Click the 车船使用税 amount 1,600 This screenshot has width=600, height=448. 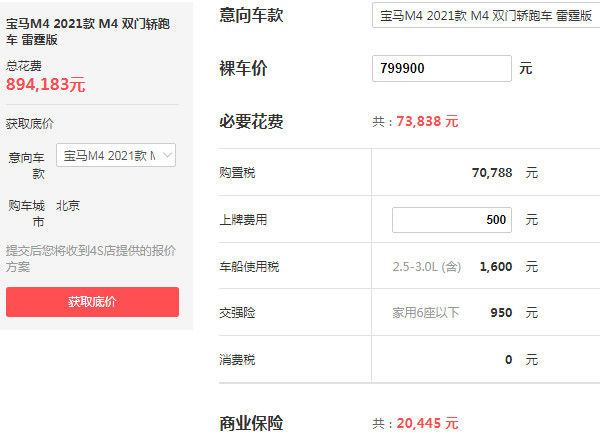[496, 267]
